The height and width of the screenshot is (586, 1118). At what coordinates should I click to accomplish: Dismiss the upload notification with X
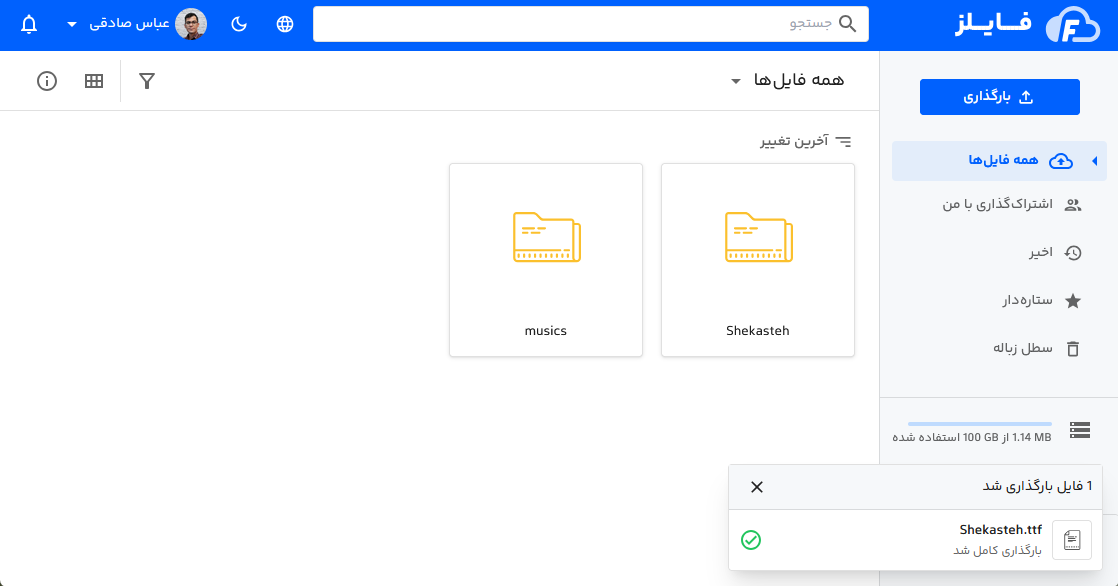757,487
